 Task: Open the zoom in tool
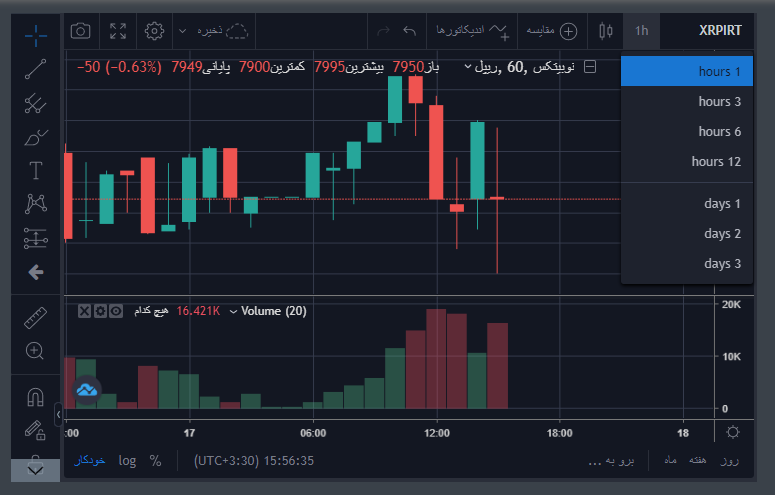36,351
